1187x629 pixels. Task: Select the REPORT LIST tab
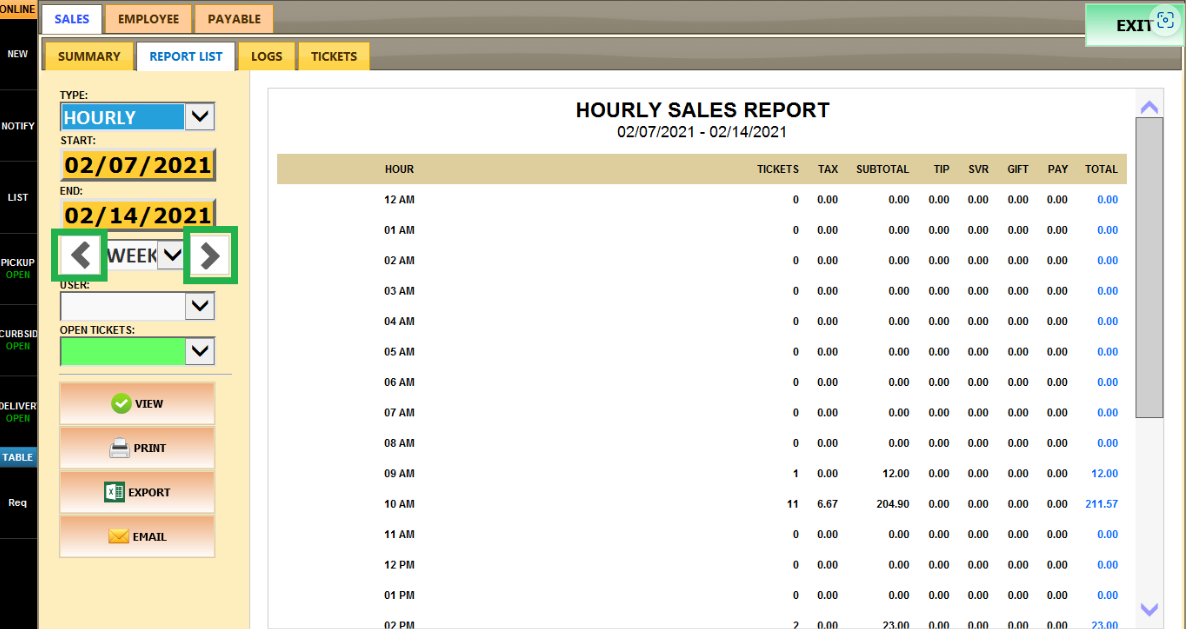click(x=185, y=57)
